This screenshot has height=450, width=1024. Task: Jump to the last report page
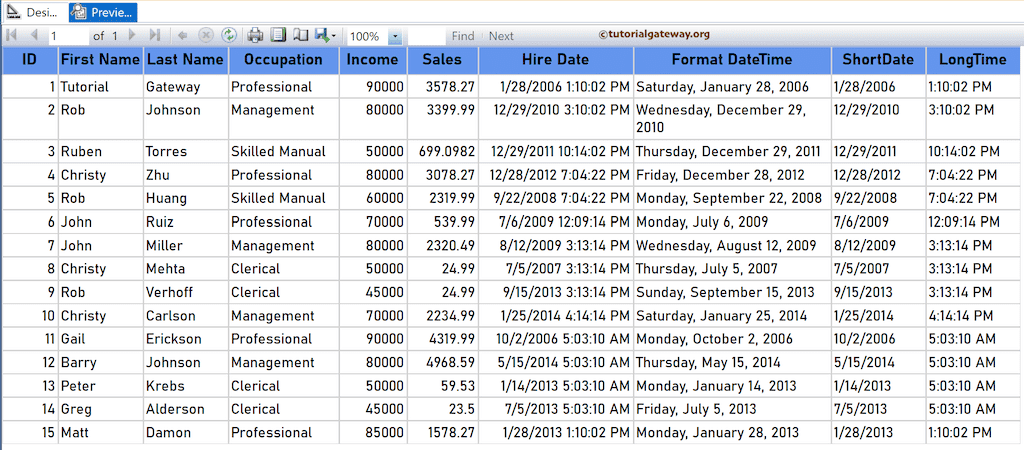(154, 36)
